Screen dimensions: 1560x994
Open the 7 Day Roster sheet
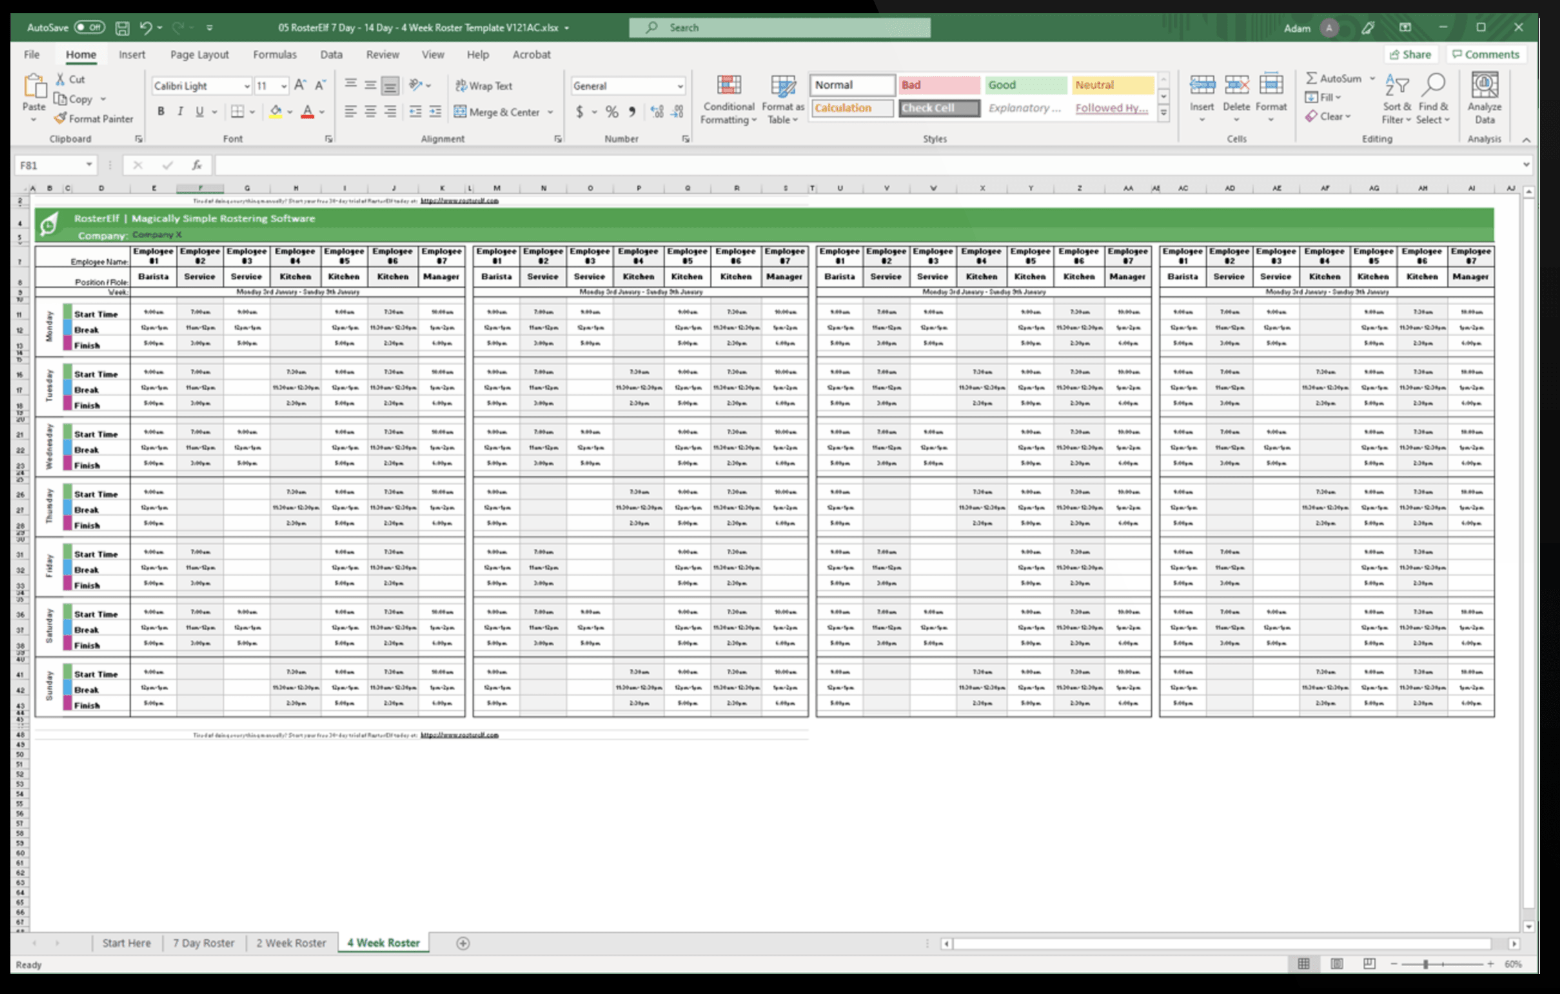(x=203, y=942)
